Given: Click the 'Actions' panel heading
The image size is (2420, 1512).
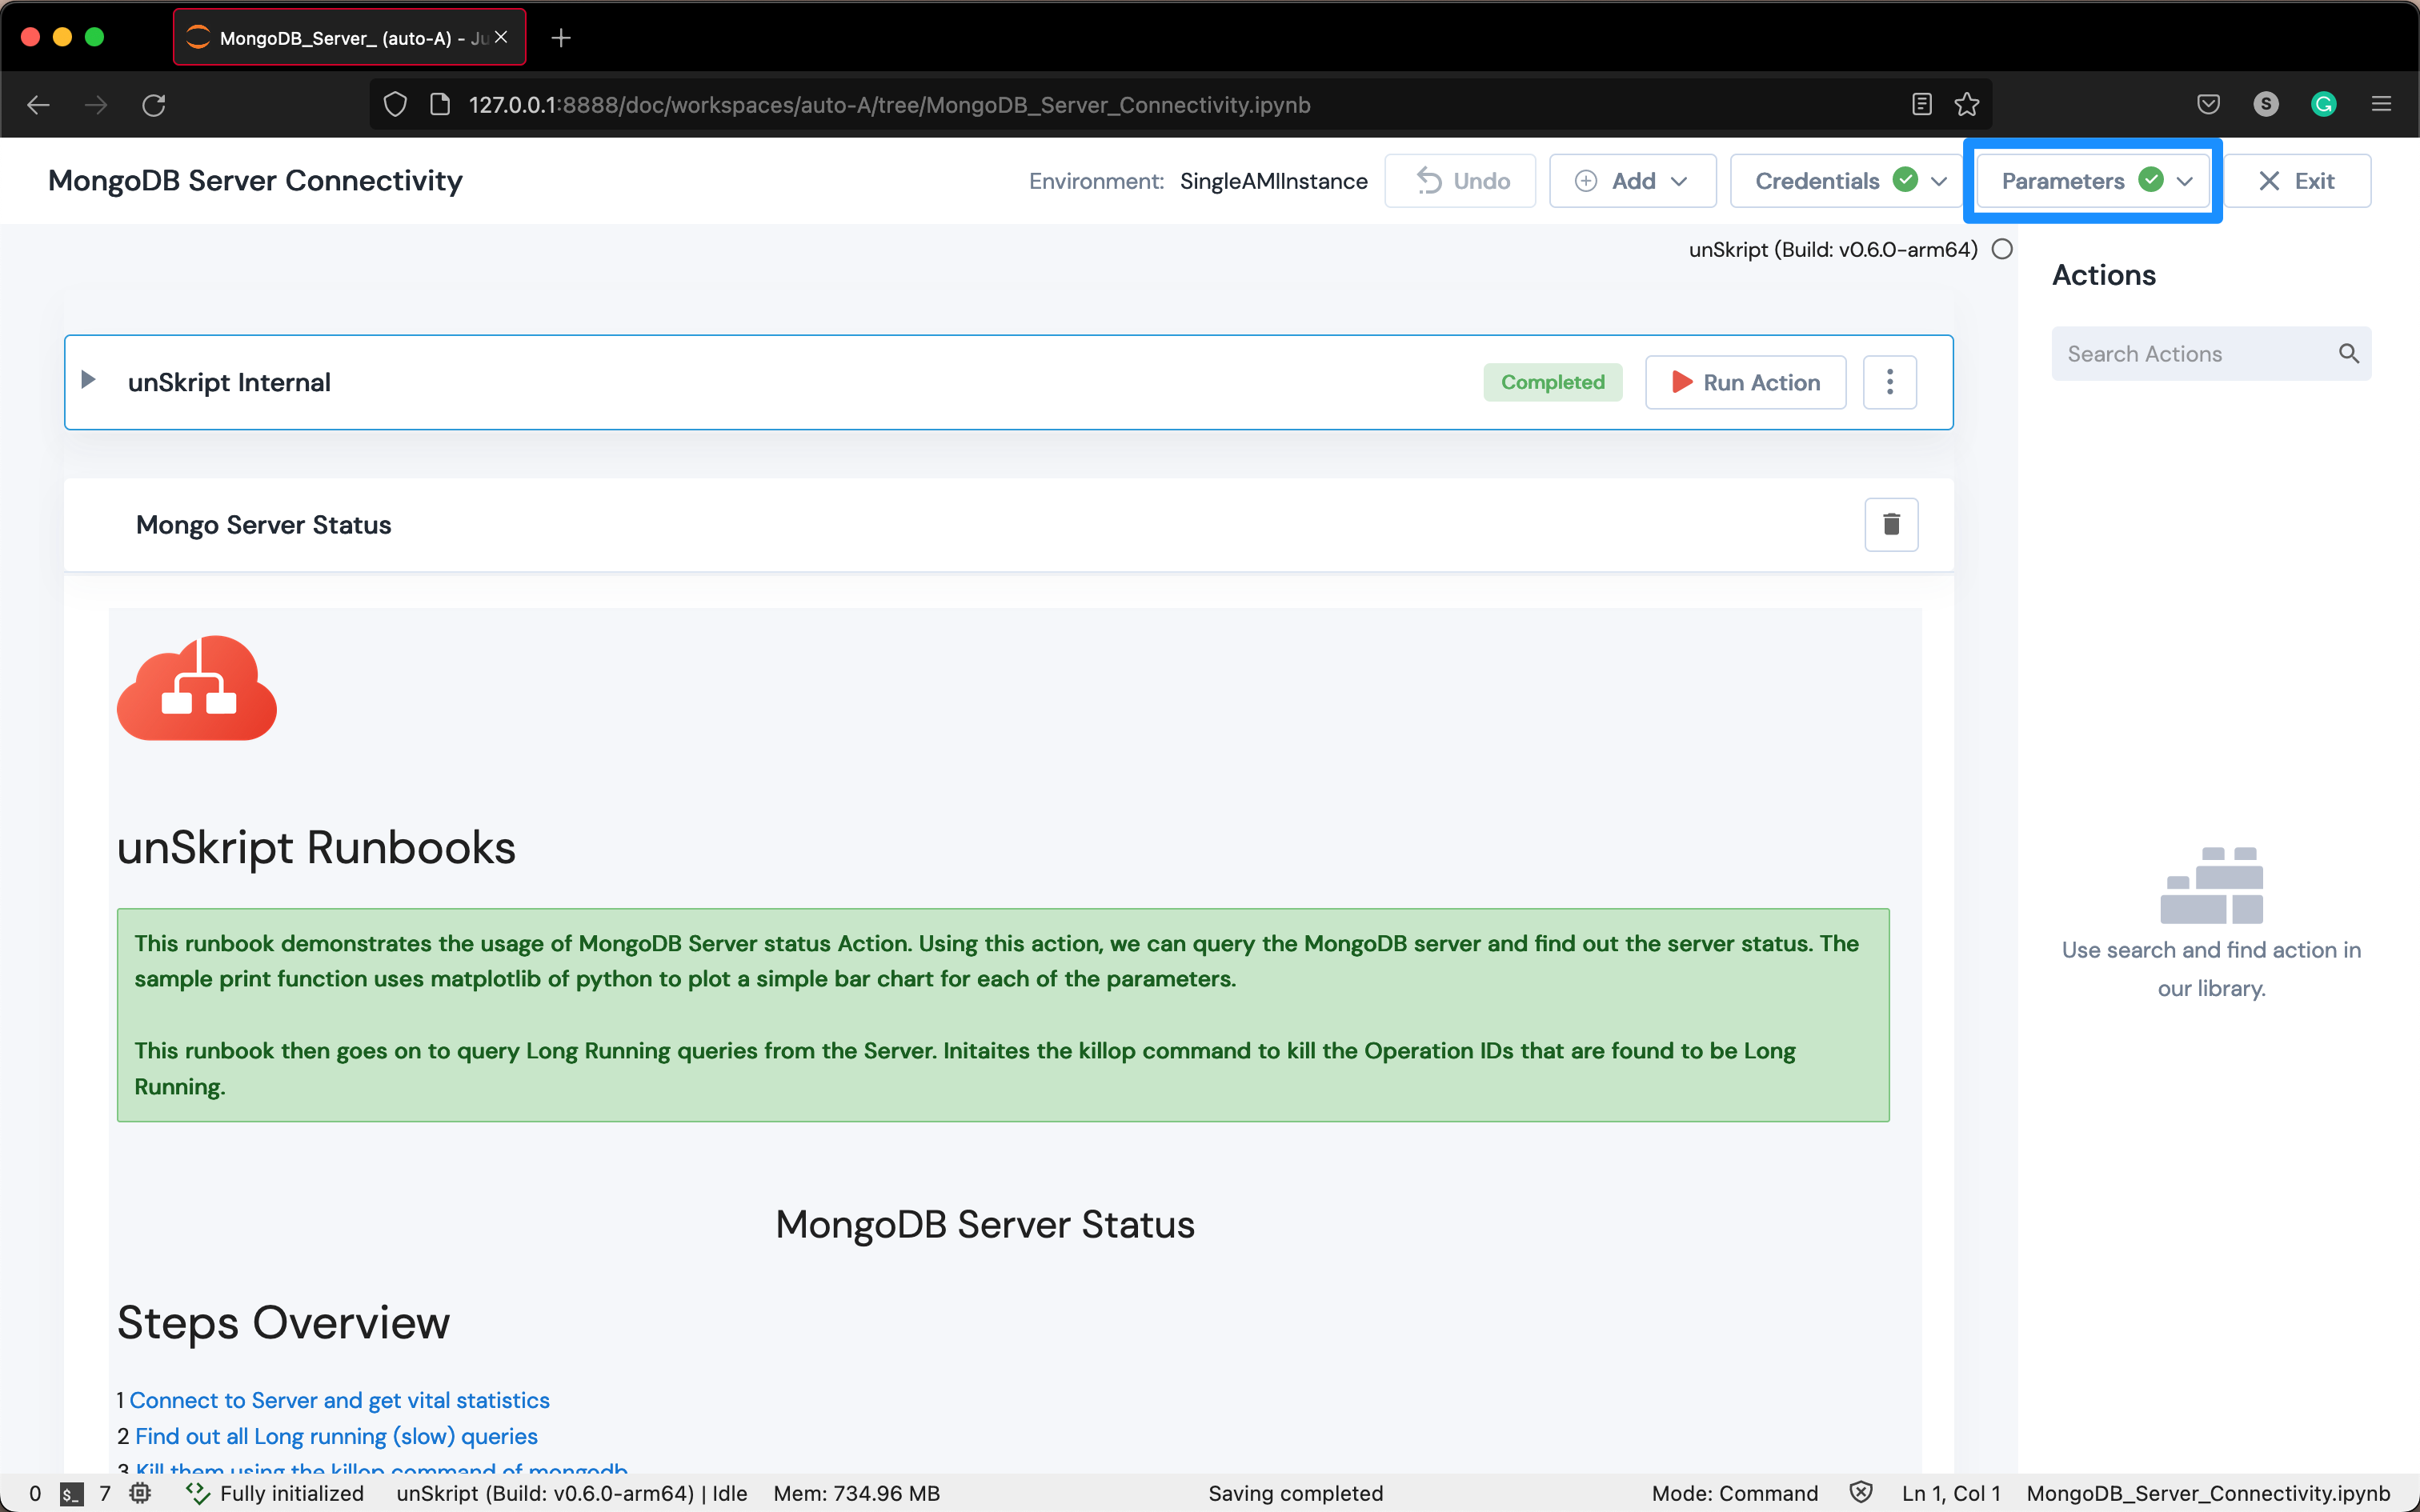Looking at the screenshot, I should (x=2104, y=275).
